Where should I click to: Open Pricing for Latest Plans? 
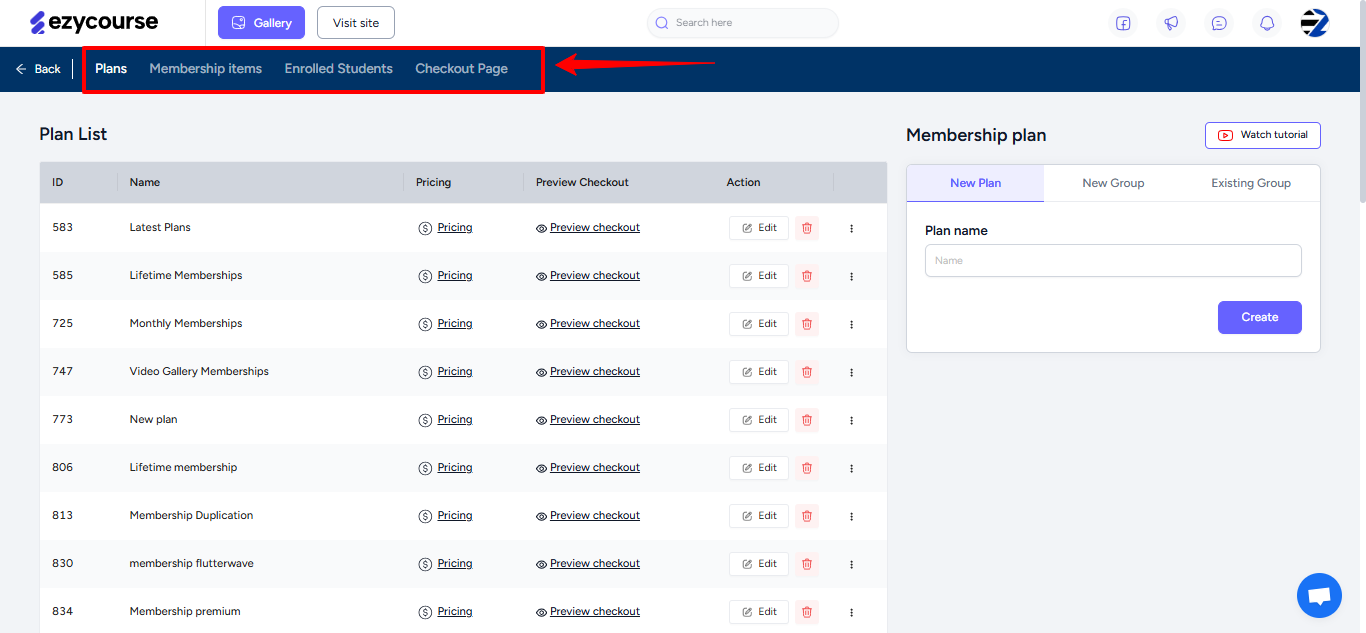tap(446, 228)
